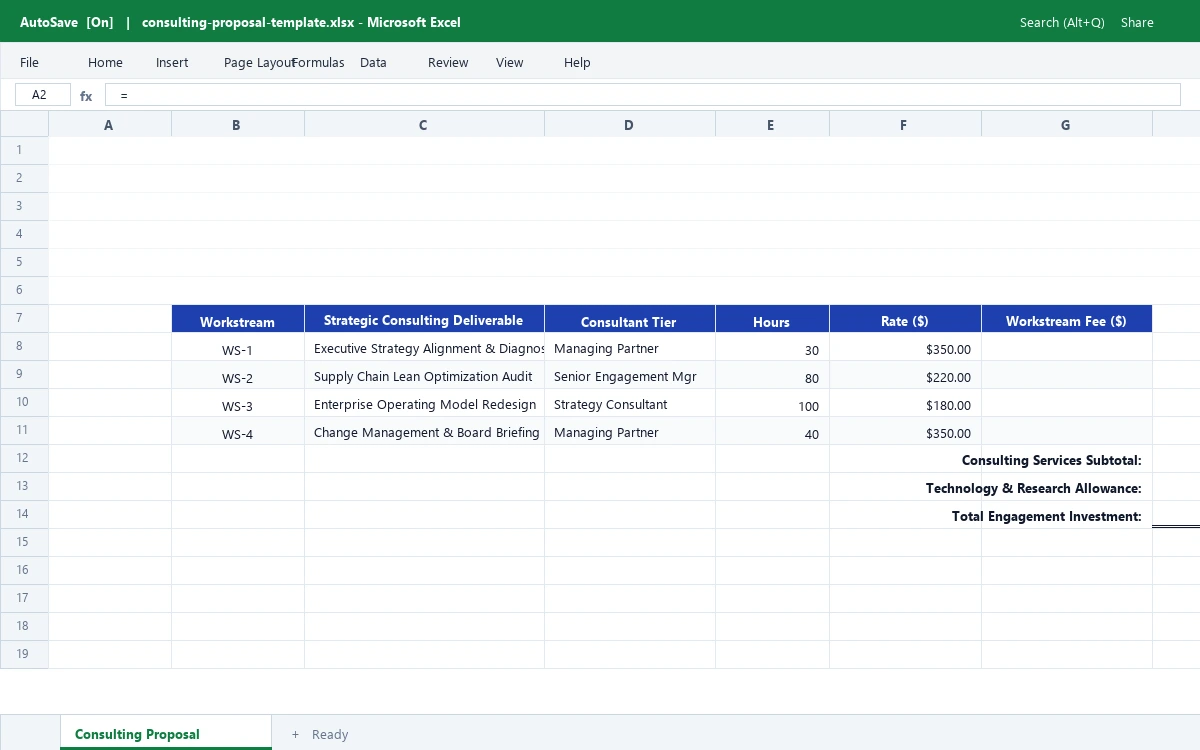Click the hours value 30

pos(772,347)
